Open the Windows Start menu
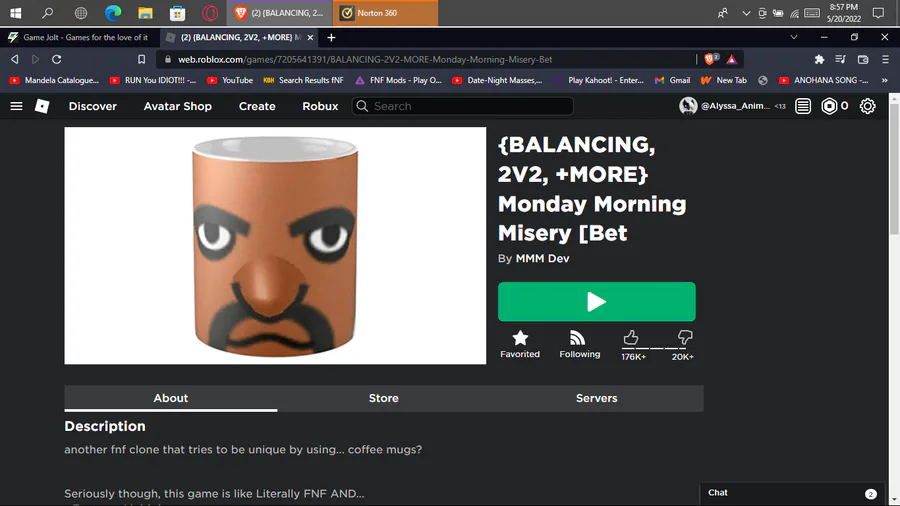Viewport: 900px width, 506px height. point(15,13)
